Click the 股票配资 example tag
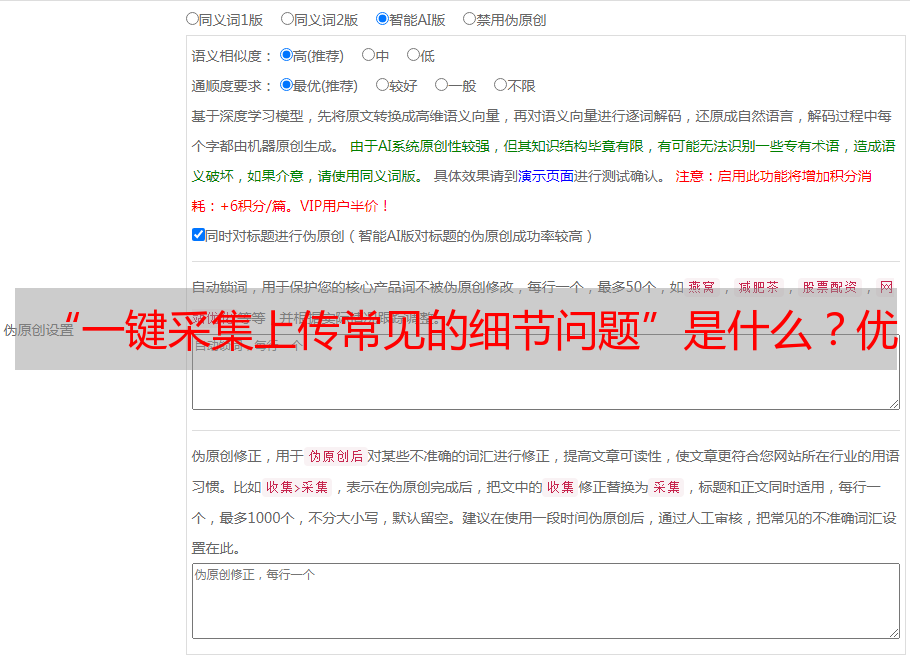This screenshot has width=911, height=658. tap(830, 287)
